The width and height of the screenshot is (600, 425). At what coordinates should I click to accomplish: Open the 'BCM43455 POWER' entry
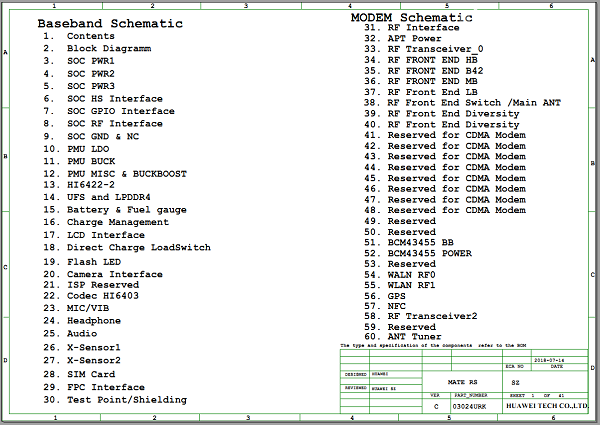click(x=430, y=253)
